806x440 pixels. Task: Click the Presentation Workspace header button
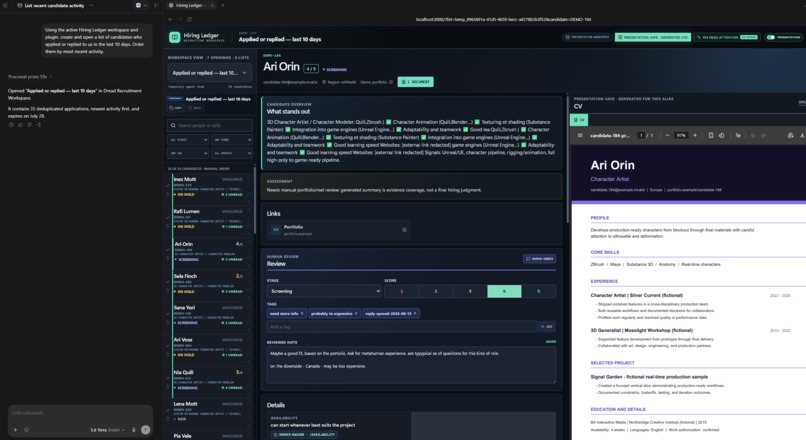pyautogui.click(x=587, y=37)
